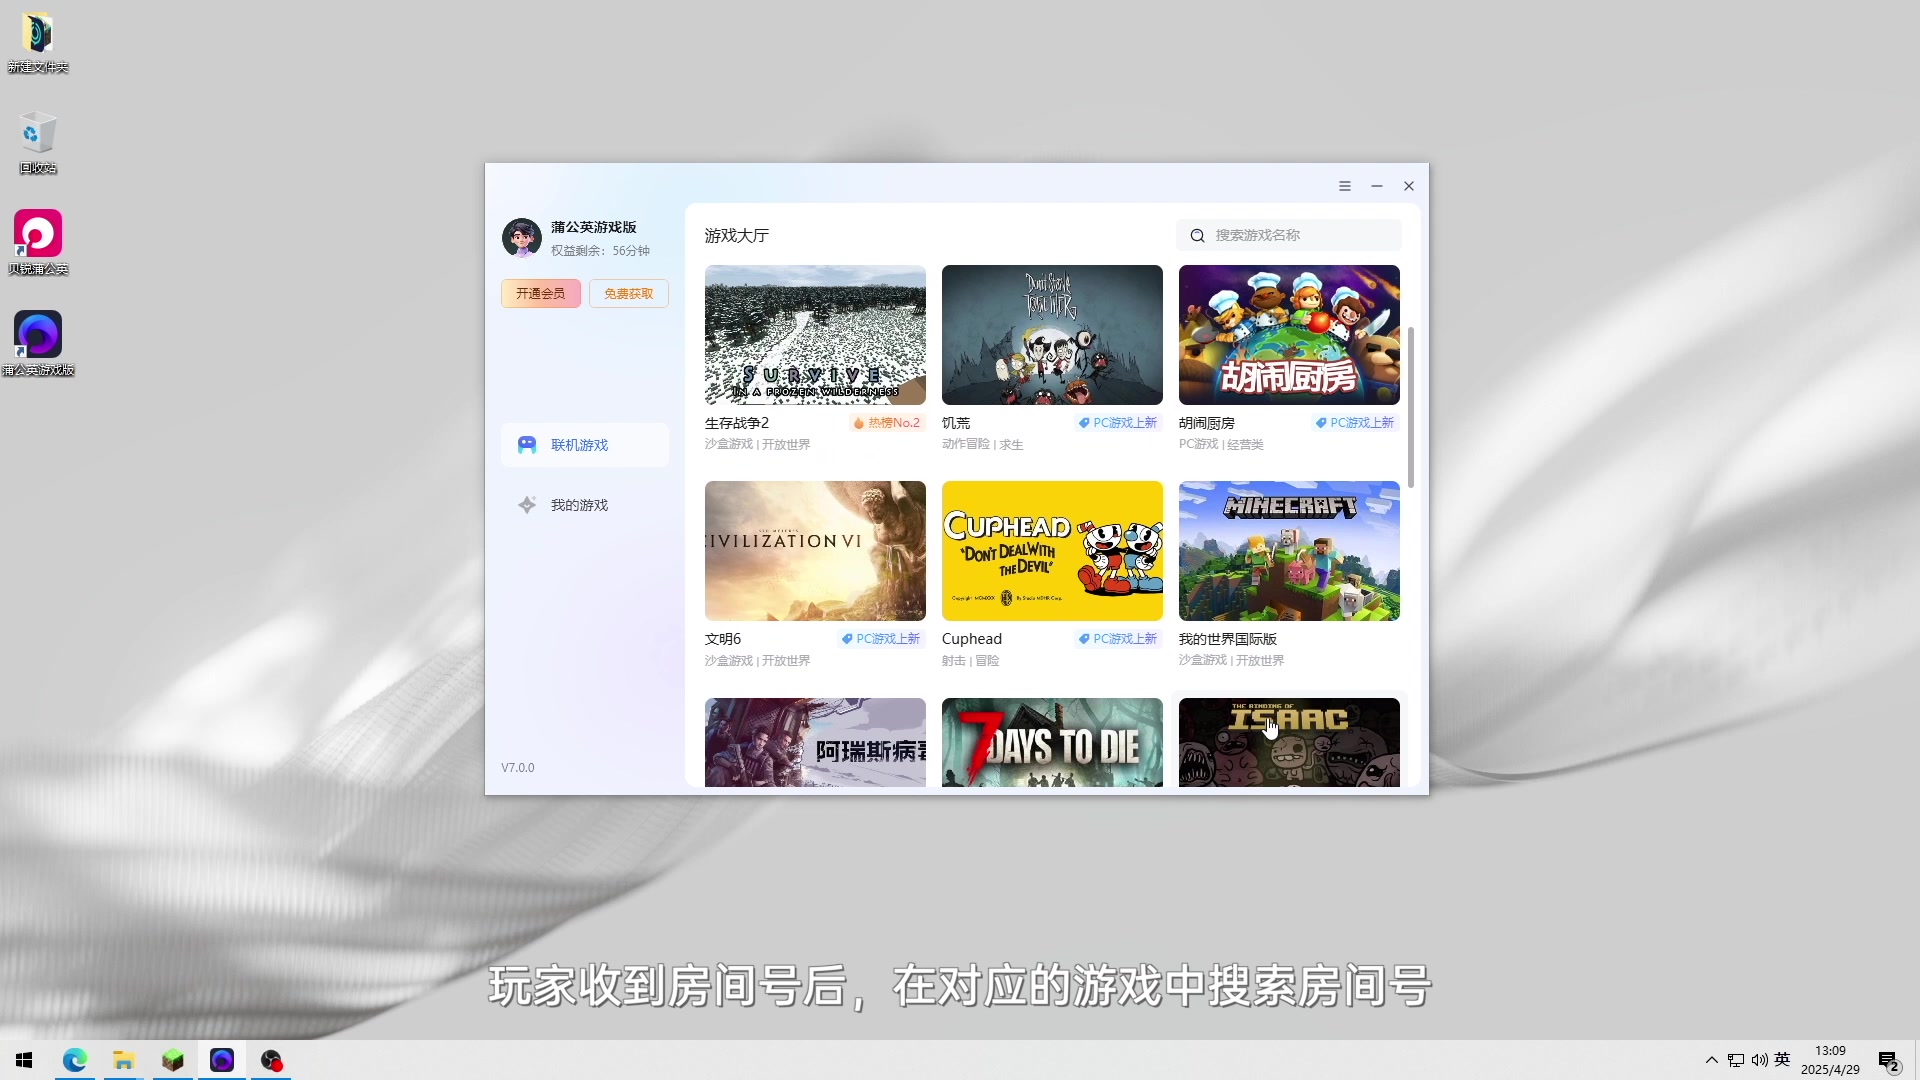Screen dimensions: 1920x1080
Task: Open the 蒲公英游戏版 desktop shortcut
Action: point(38,344)
